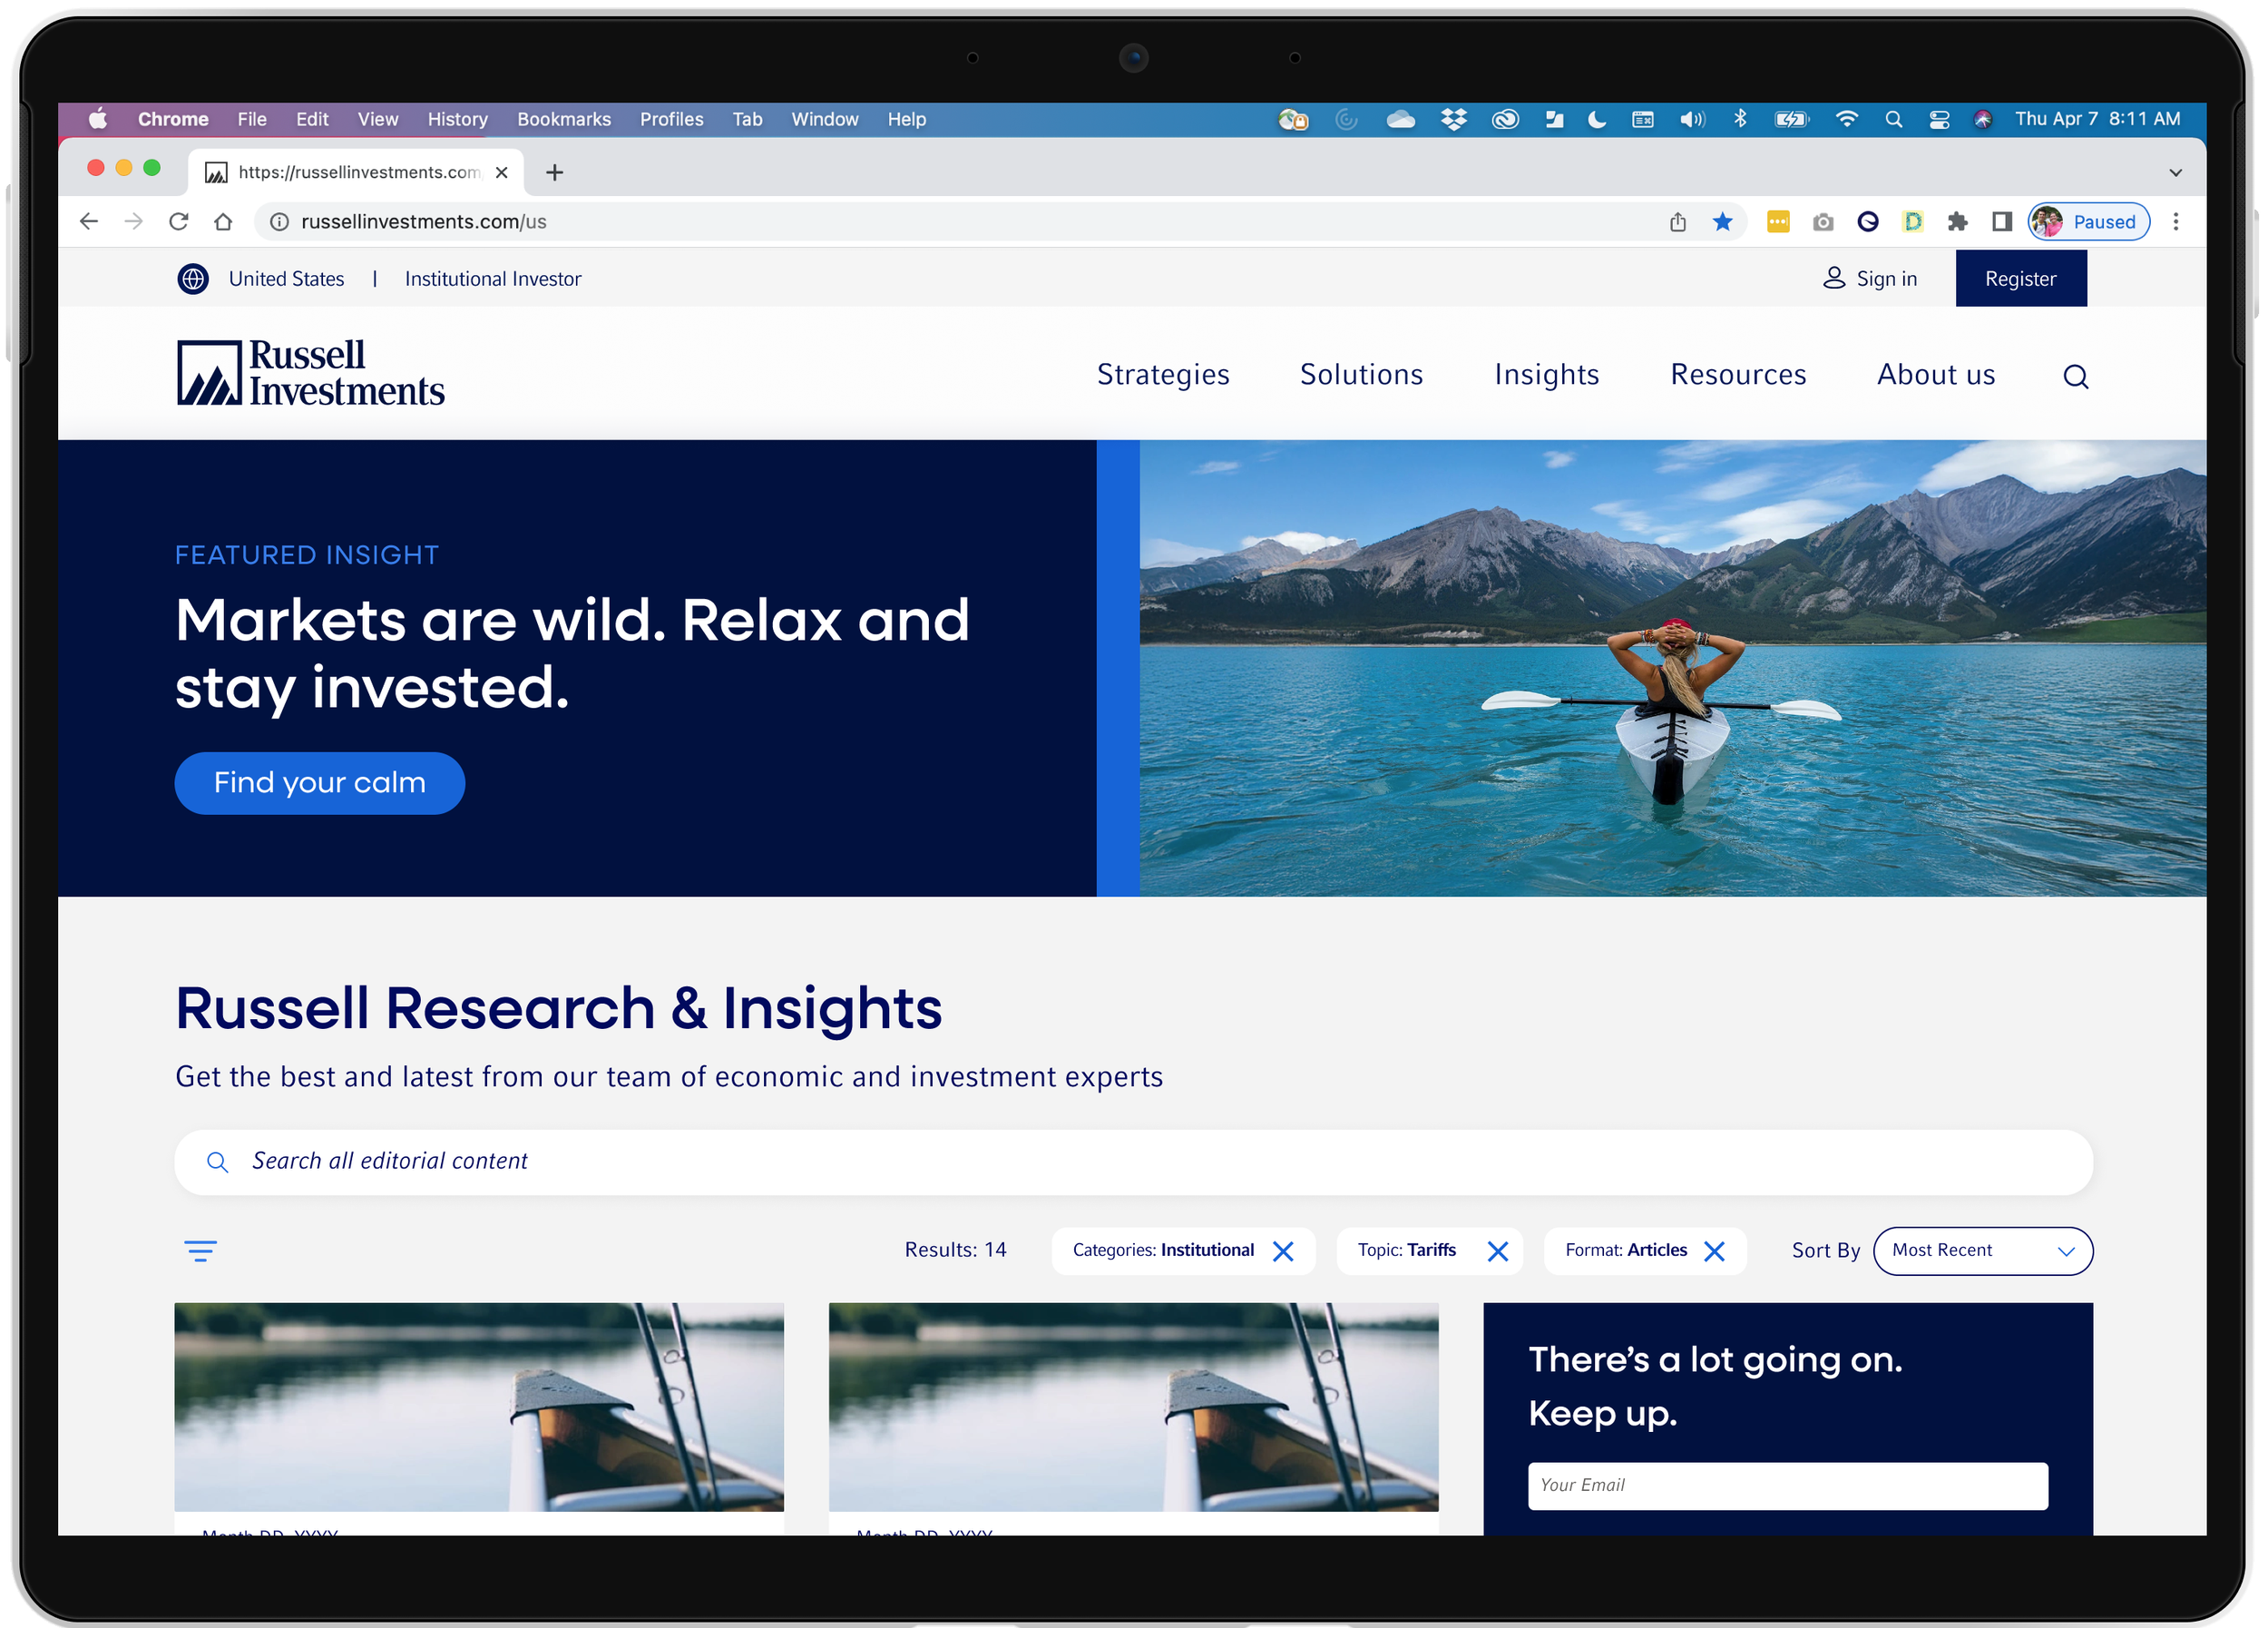Click the Register button
2268x1628 pixels.
click(x=2020, y=279)
